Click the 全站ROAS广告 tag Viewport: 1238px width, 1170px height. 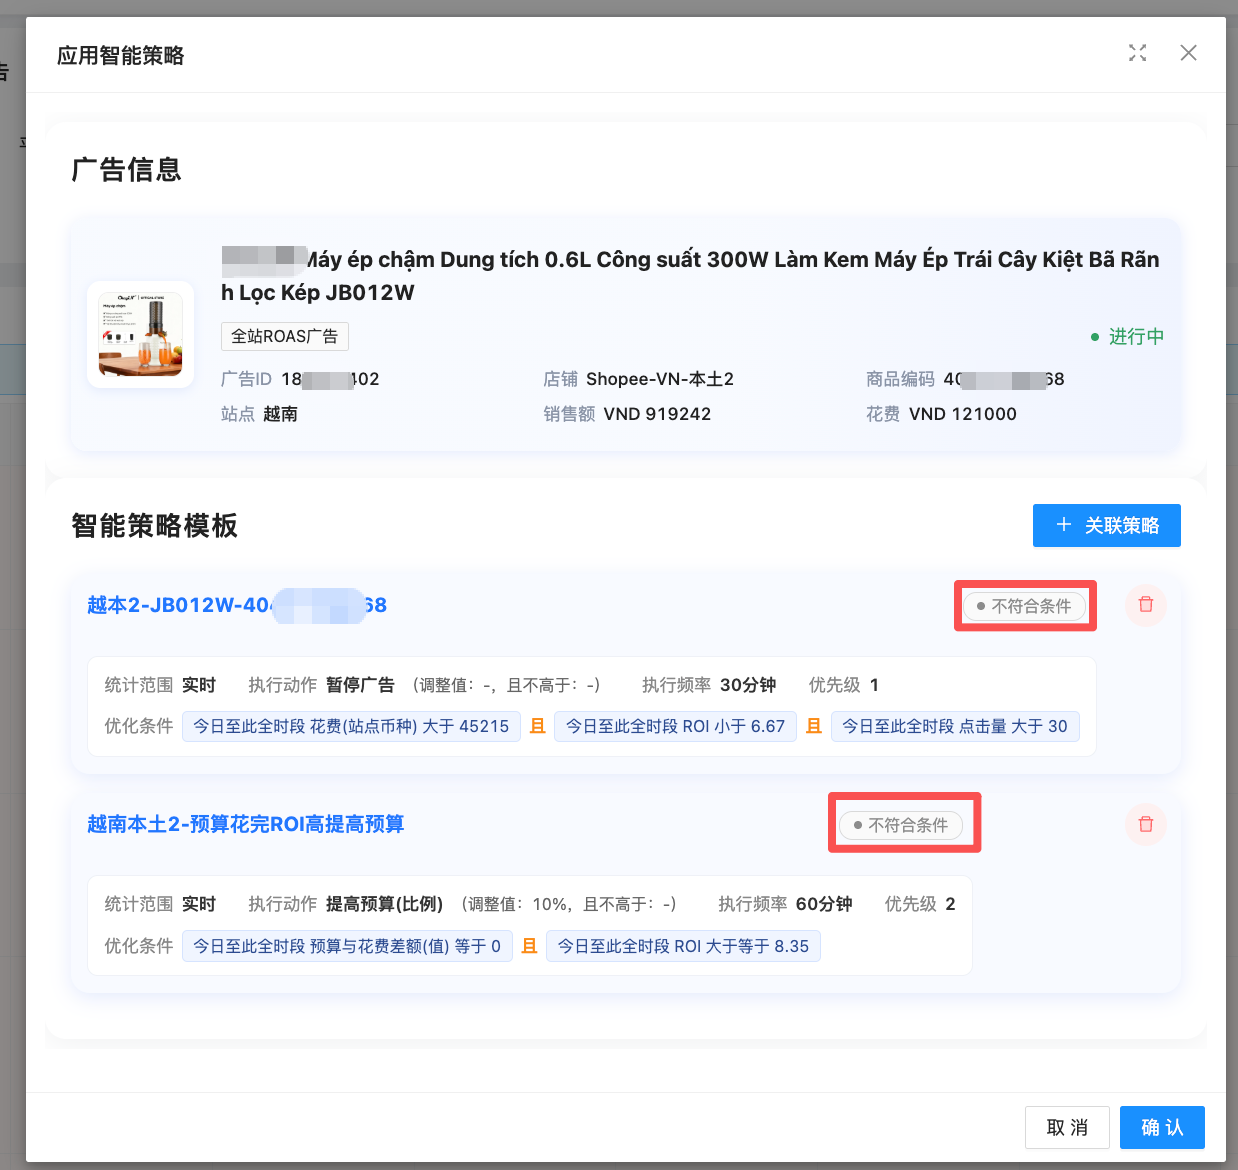[x=285, y=336]
